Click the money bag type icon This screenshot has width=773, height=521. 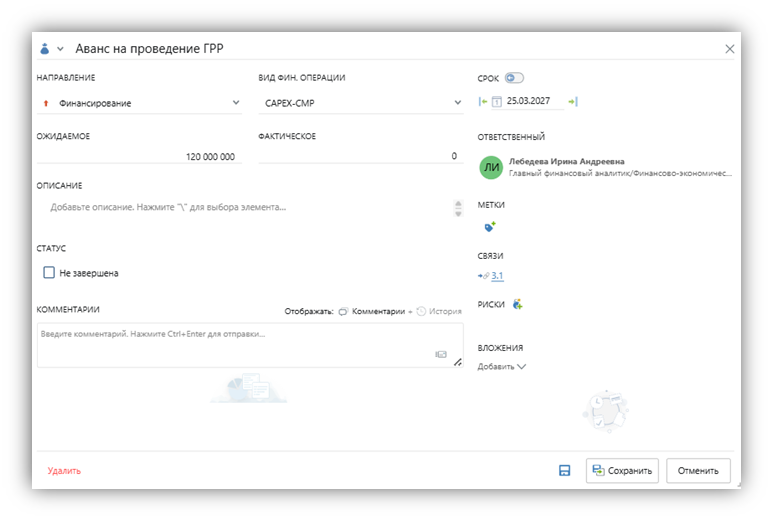click(45, 49)
